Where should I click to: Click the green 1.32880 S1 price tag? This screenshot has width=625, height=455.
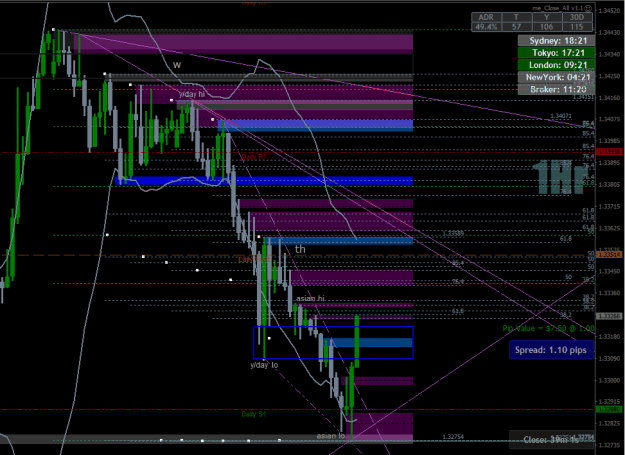[x=610, y=410]
